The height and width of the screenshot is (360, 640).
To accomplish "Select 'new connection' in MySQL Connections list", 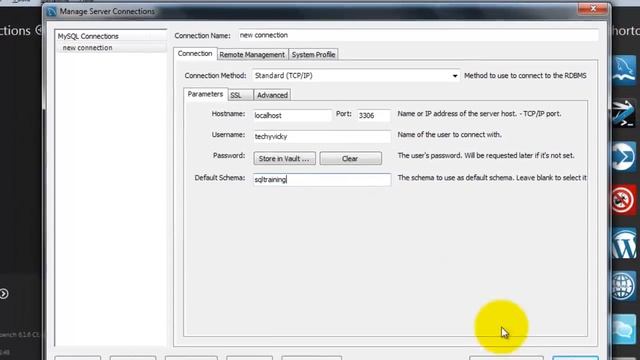I will pos(111,48).
